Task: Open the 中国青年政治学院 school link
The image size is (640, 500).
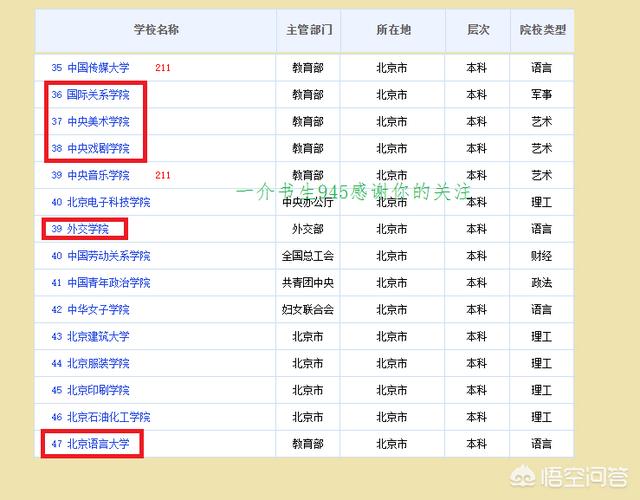Action: pos(109,283)
